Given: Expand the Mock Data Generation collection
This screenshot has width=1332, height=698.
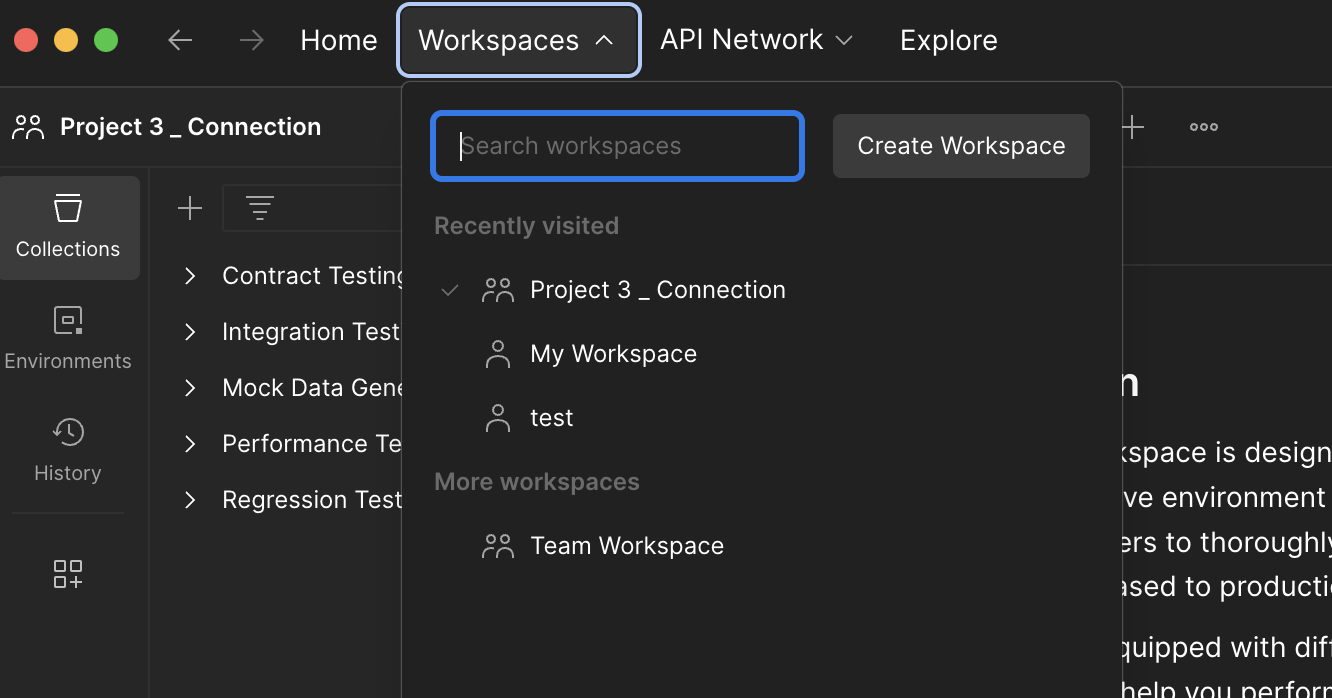Looking at the screenshot, I should 190,388.
